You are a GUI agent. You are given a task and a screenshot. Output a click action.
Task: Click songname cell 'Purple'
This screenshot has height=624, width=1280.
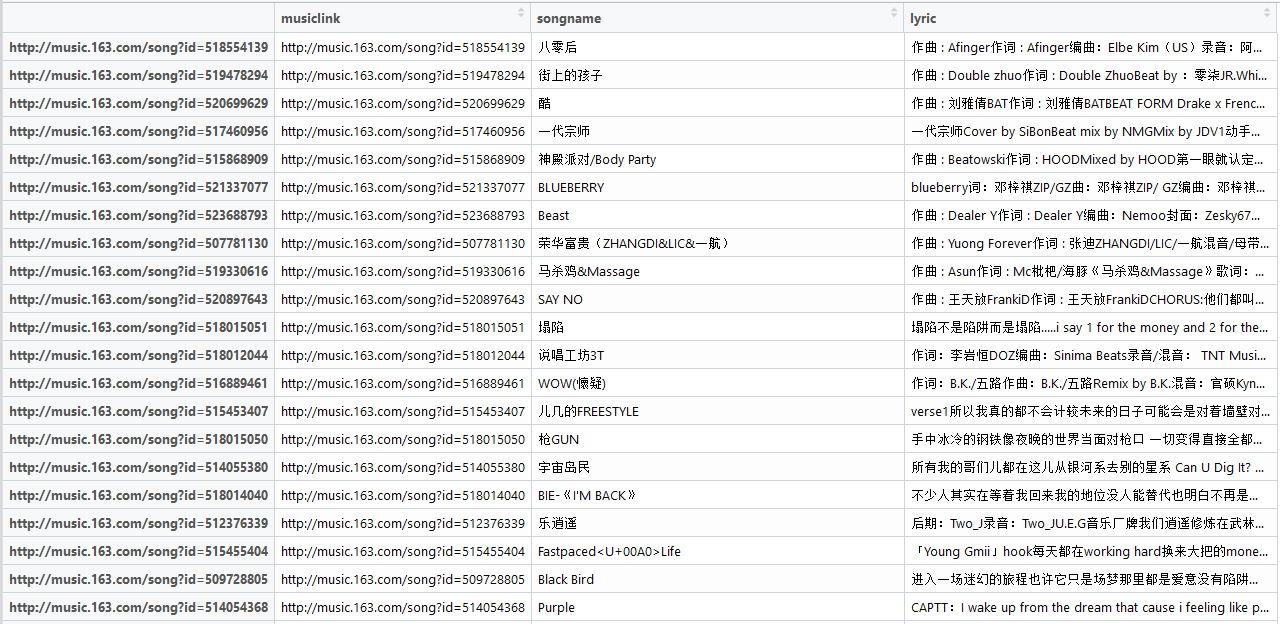(x=717, y=607)
